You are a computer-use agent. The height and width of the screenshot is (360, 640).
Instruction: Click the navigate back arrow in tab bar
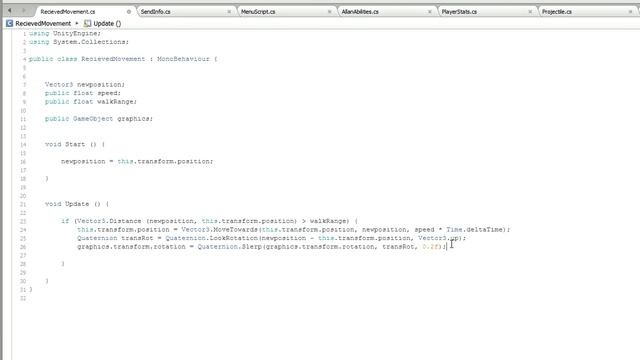tap(9, 11)
